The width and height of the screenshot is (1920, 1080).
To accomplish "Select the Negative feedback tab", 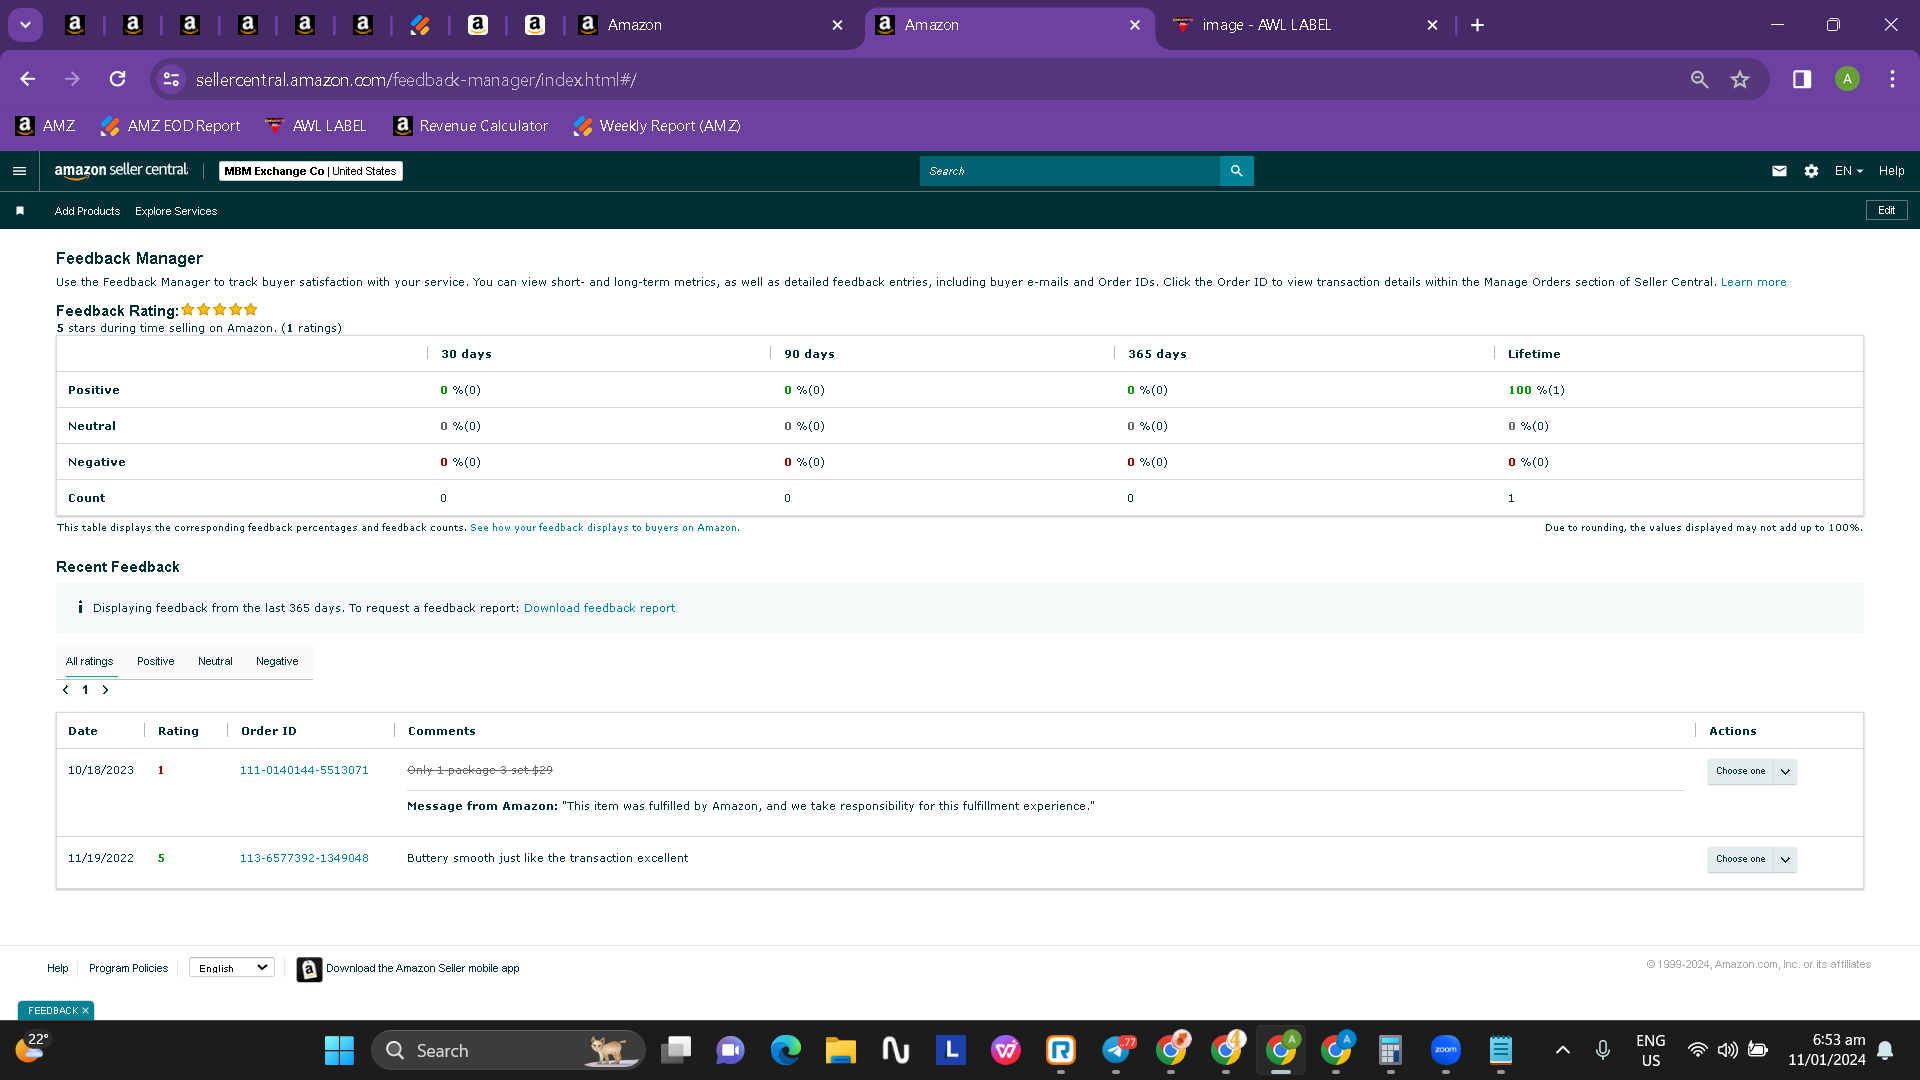I will tap(277, 661).
